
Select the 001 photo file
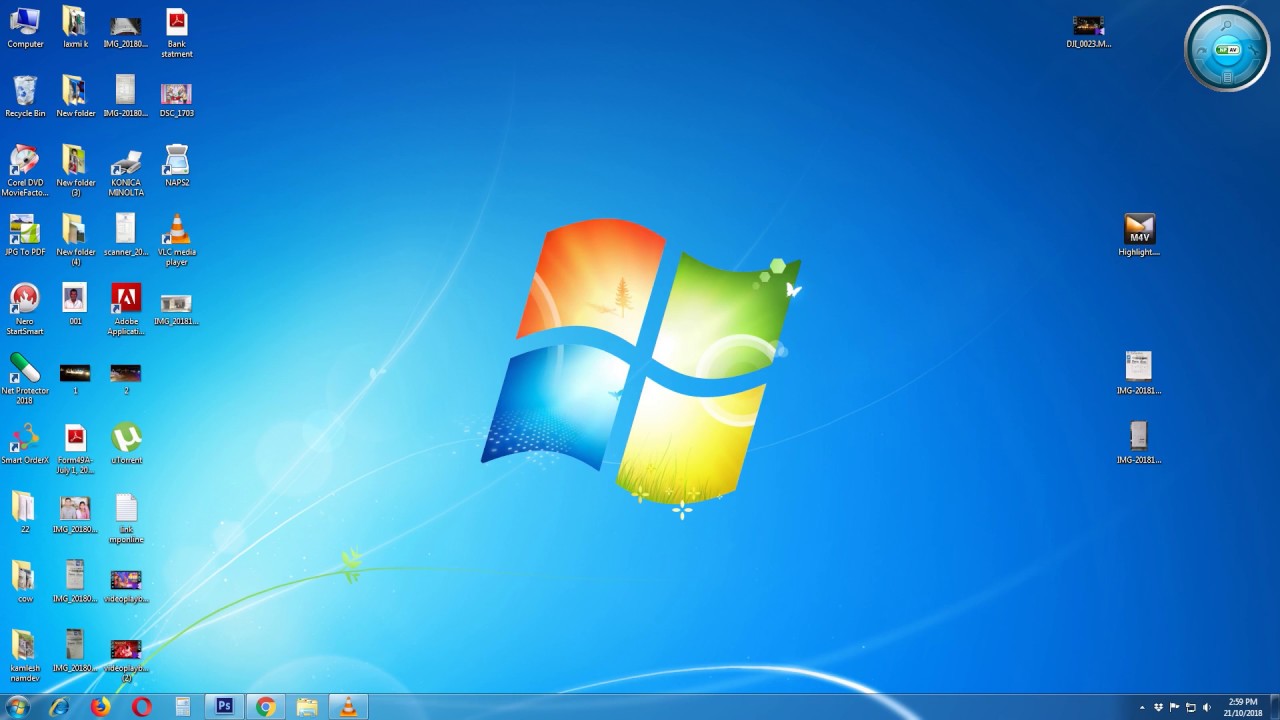pos(75,304)
